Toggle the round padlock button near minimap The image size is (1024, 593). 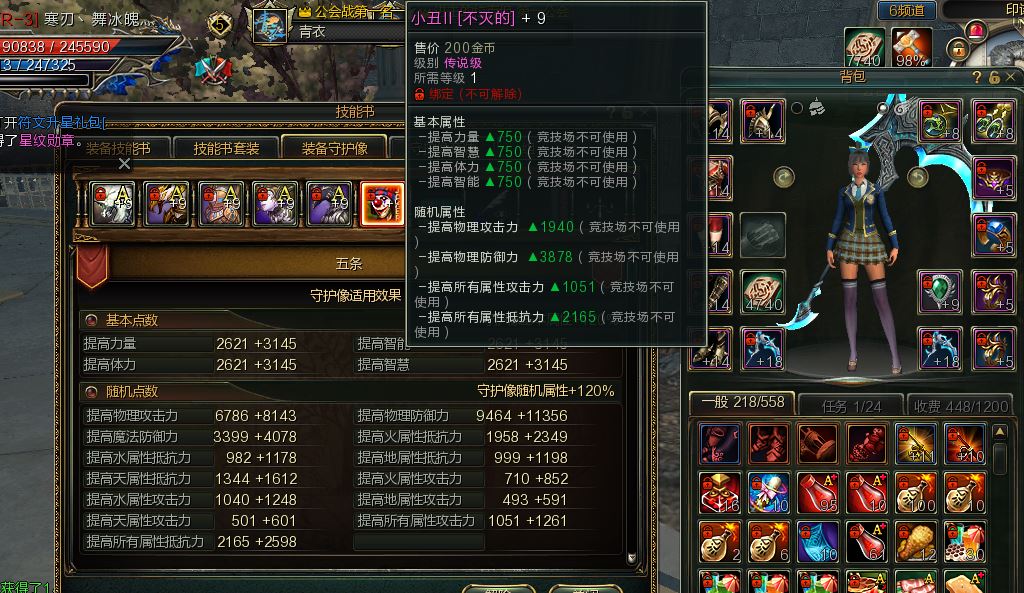coord(958,50)
